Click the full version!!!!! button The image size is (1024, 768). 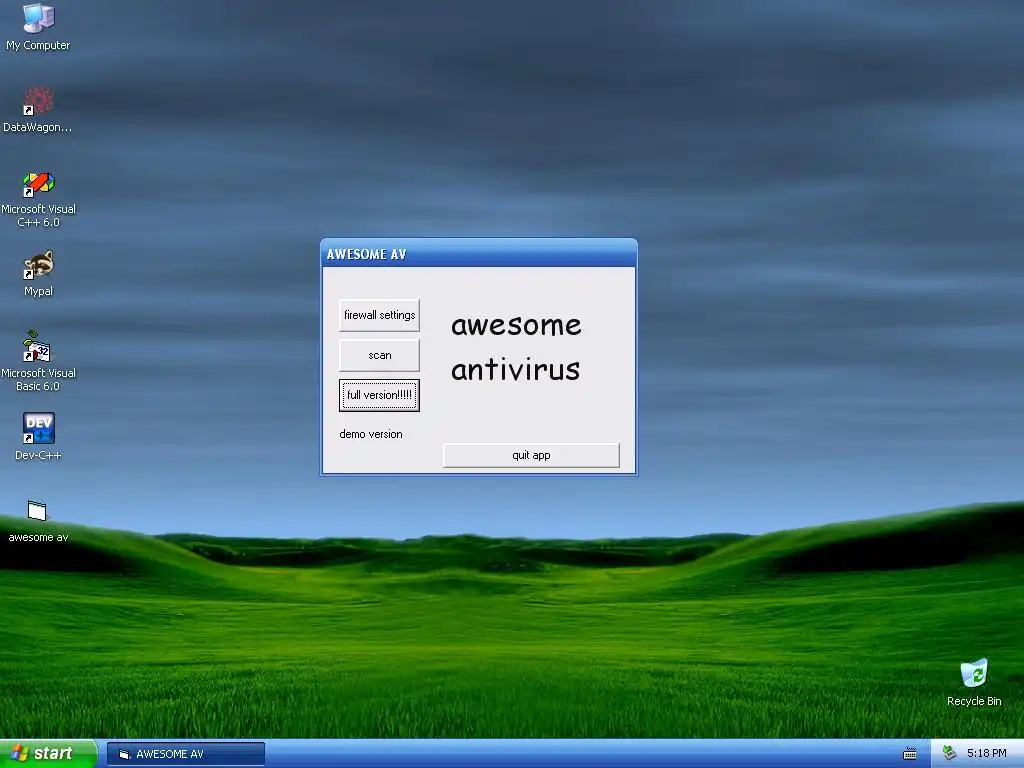click(x=379, y=395)
